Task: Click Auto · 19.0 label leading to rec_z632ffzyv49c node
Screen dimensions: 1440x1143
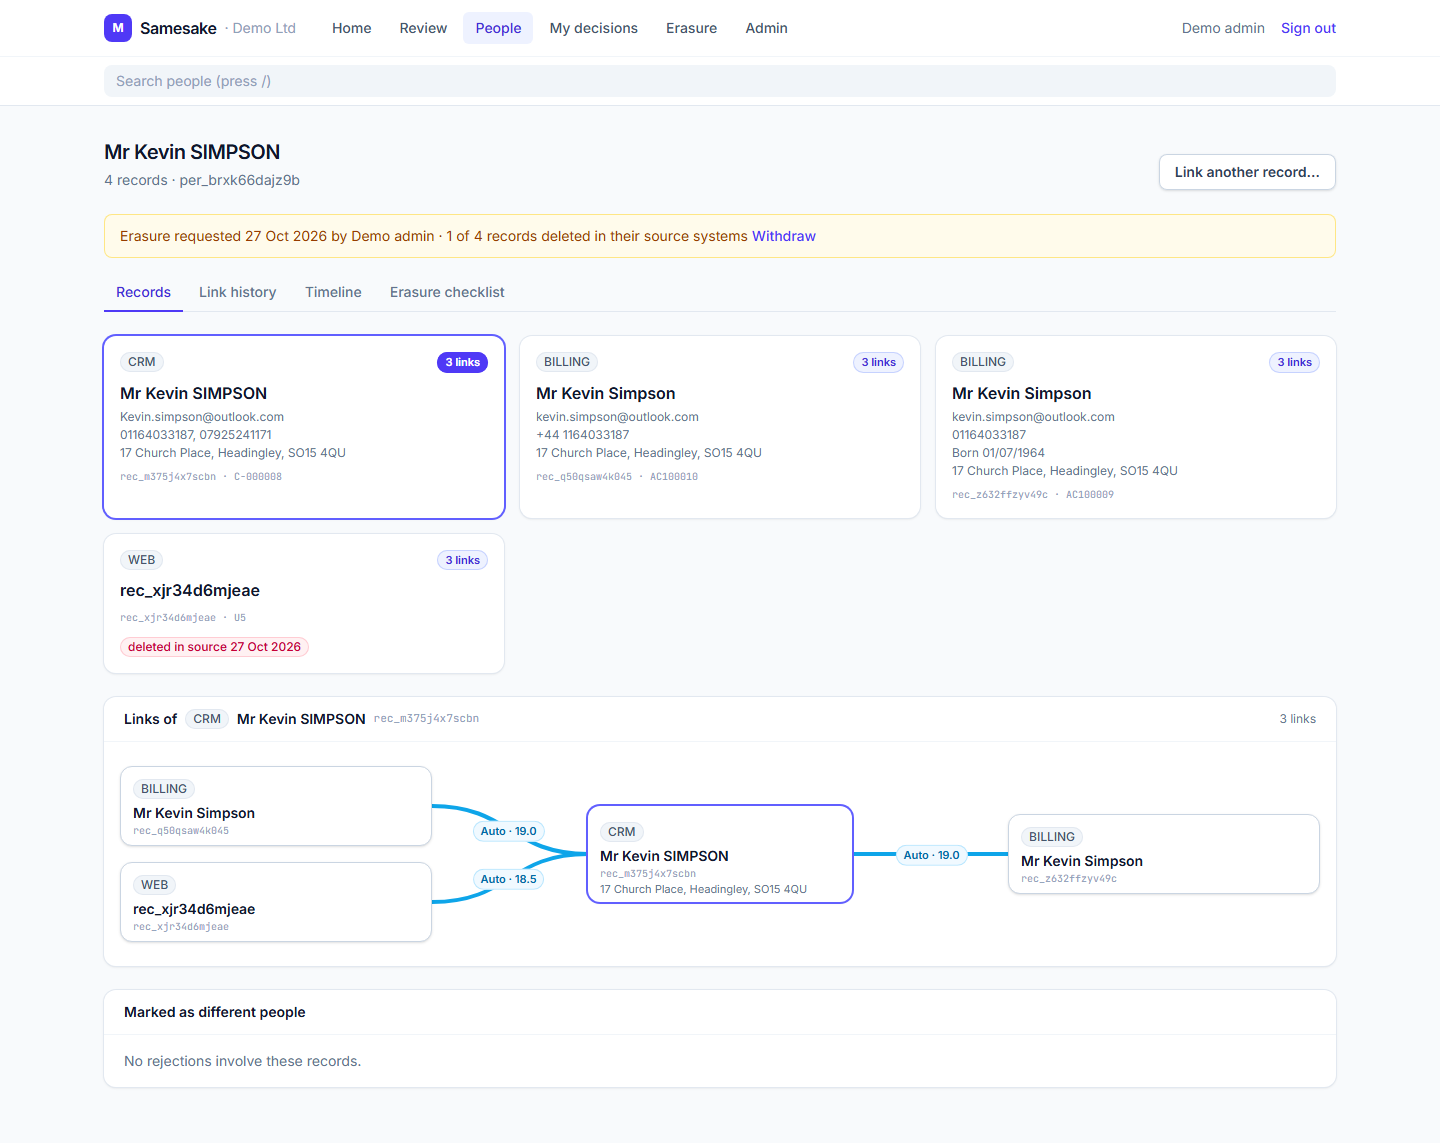Action: (931, 855)
